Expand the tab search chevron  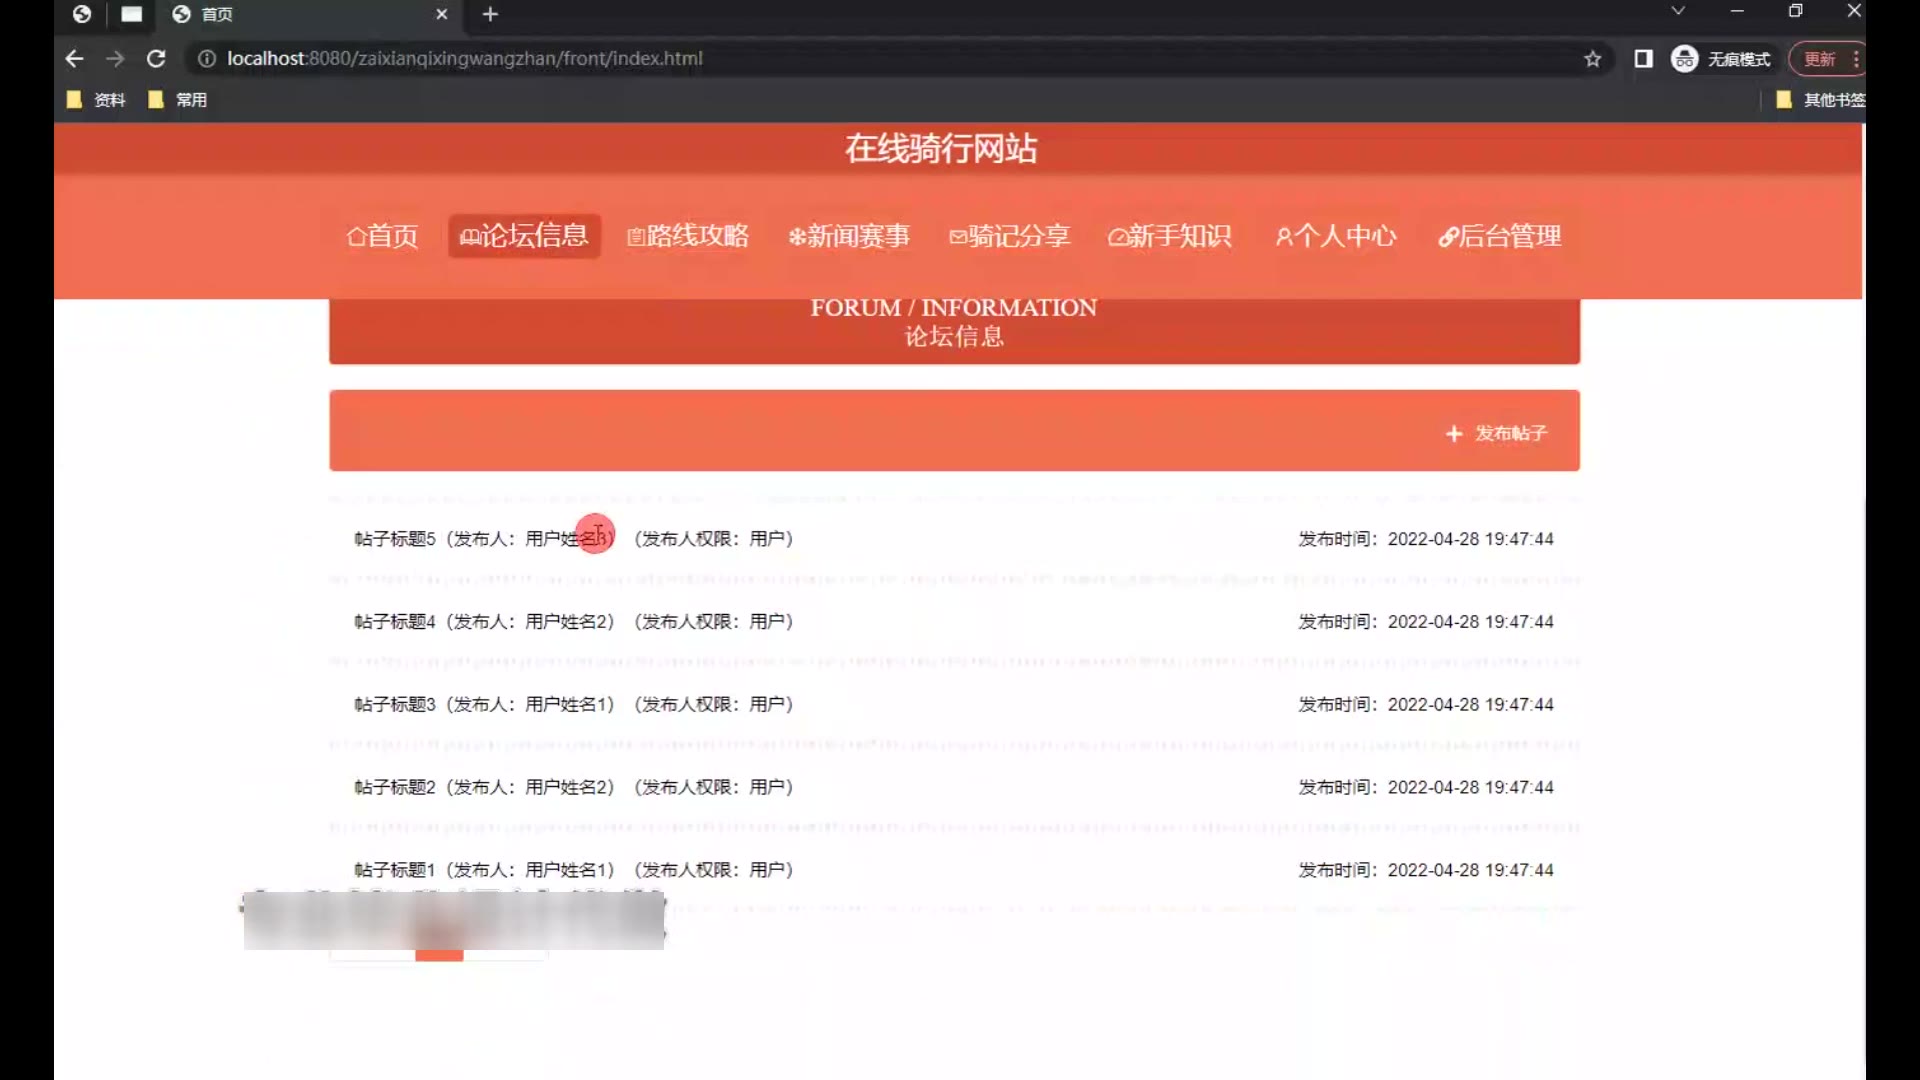1678,11
